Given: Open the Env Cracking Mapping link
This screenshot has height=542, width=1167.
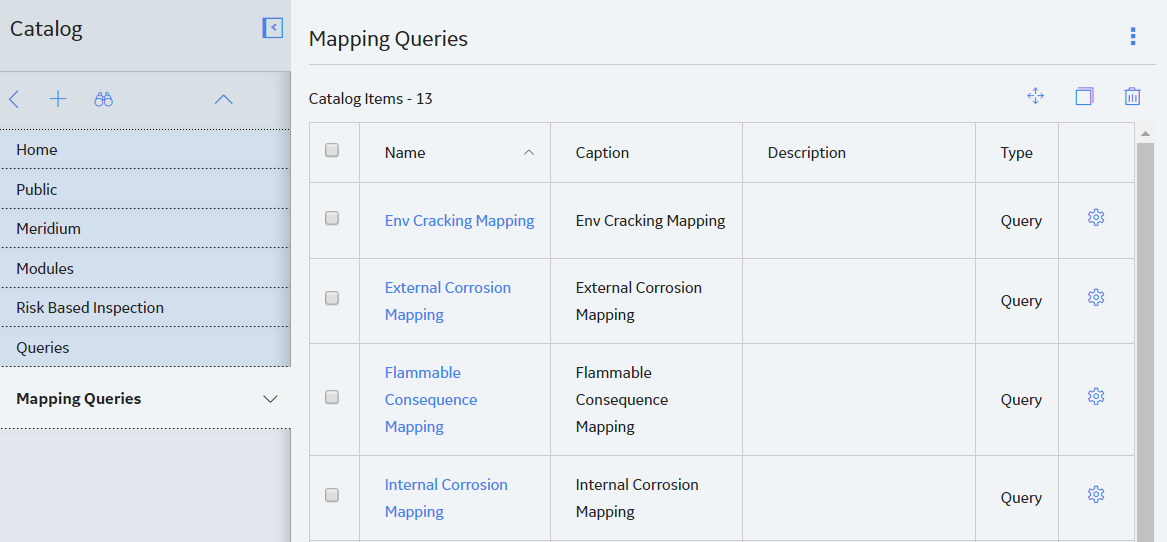Looking at the screenshot, I should point(459,220).
